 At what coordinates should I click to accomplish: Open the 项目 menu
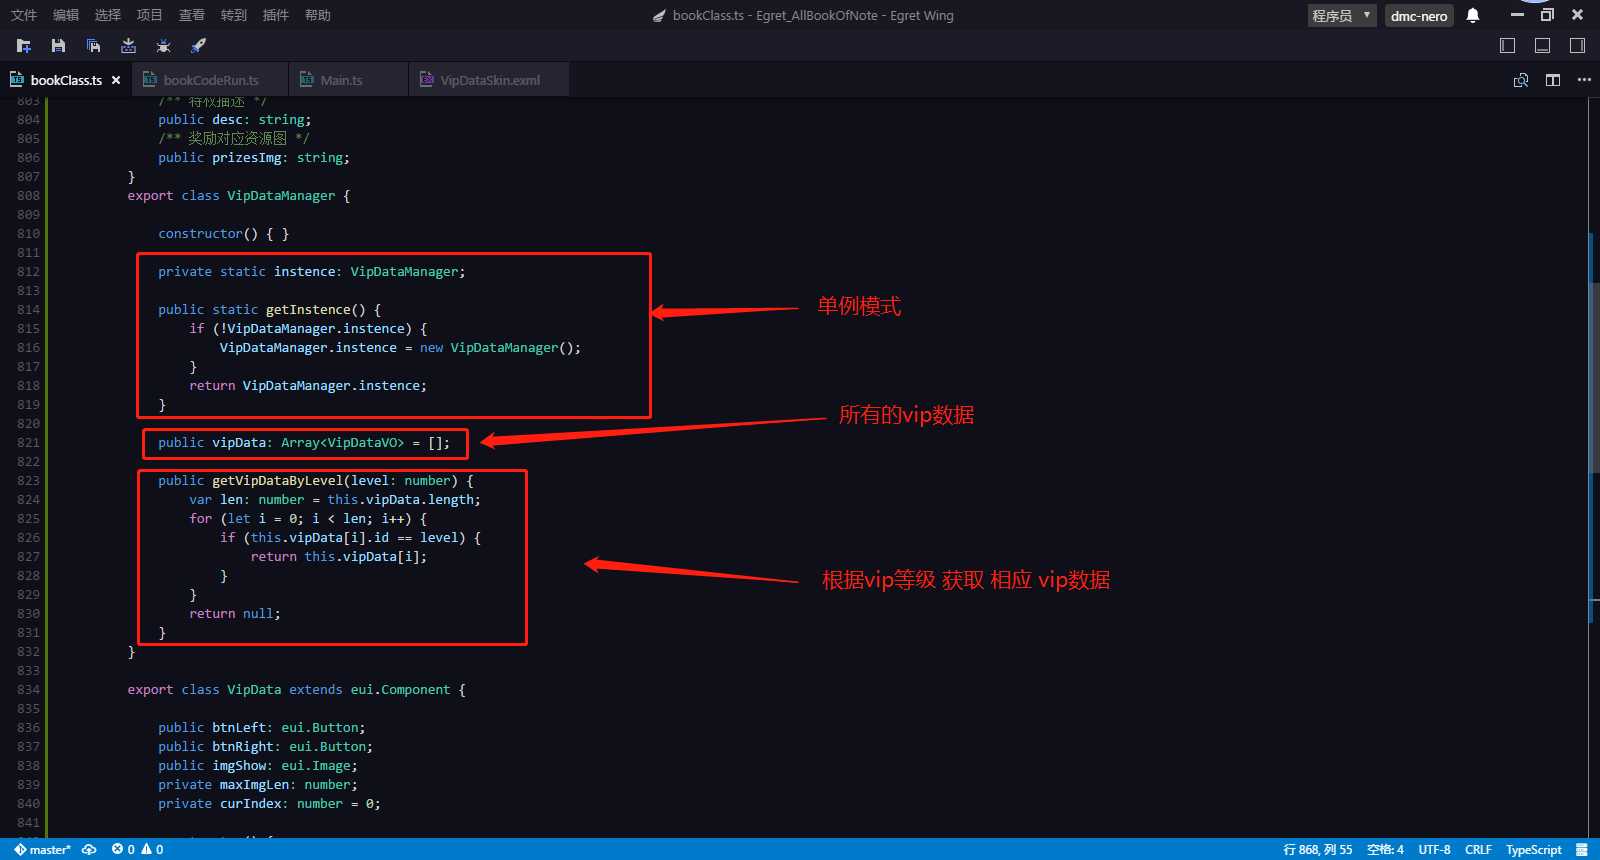[150, 15]
